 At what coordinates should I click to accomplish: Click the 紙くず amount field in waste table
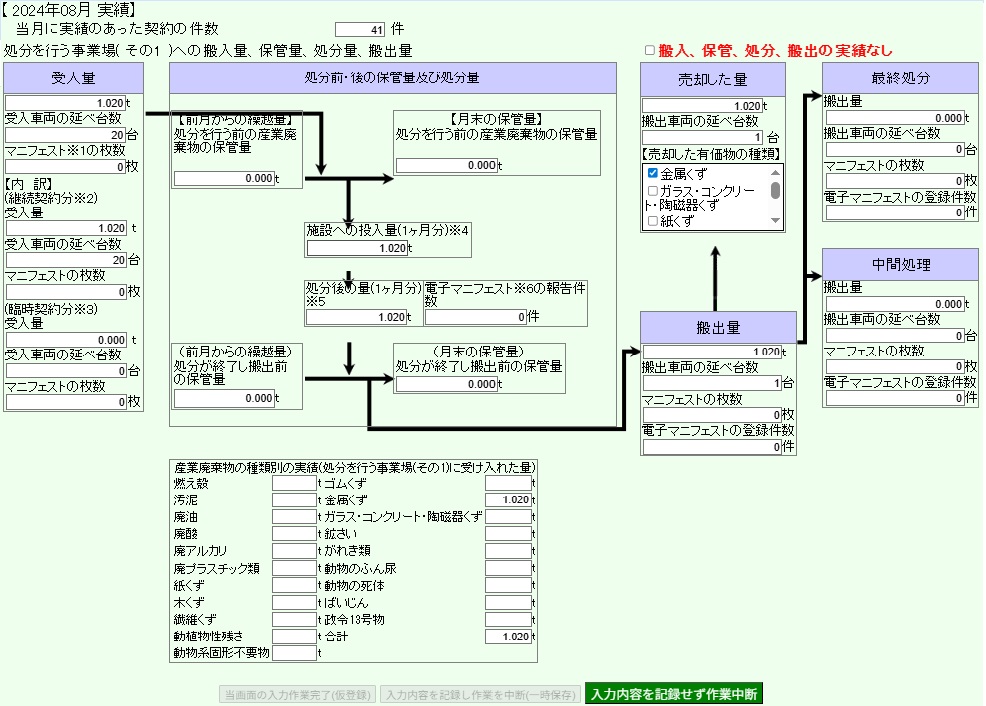coord(294,585)
